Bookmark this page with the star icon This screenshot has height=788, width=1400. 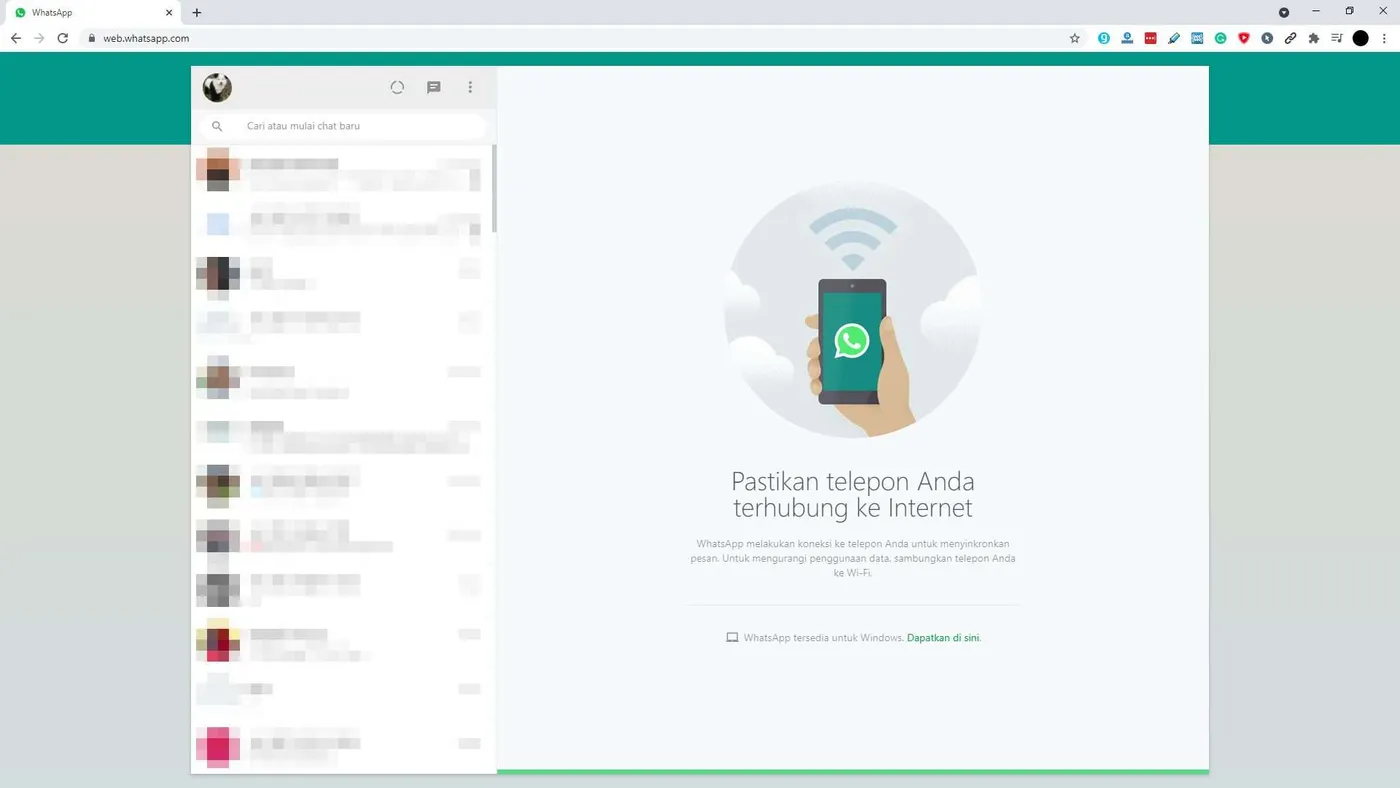(1075, 38)
